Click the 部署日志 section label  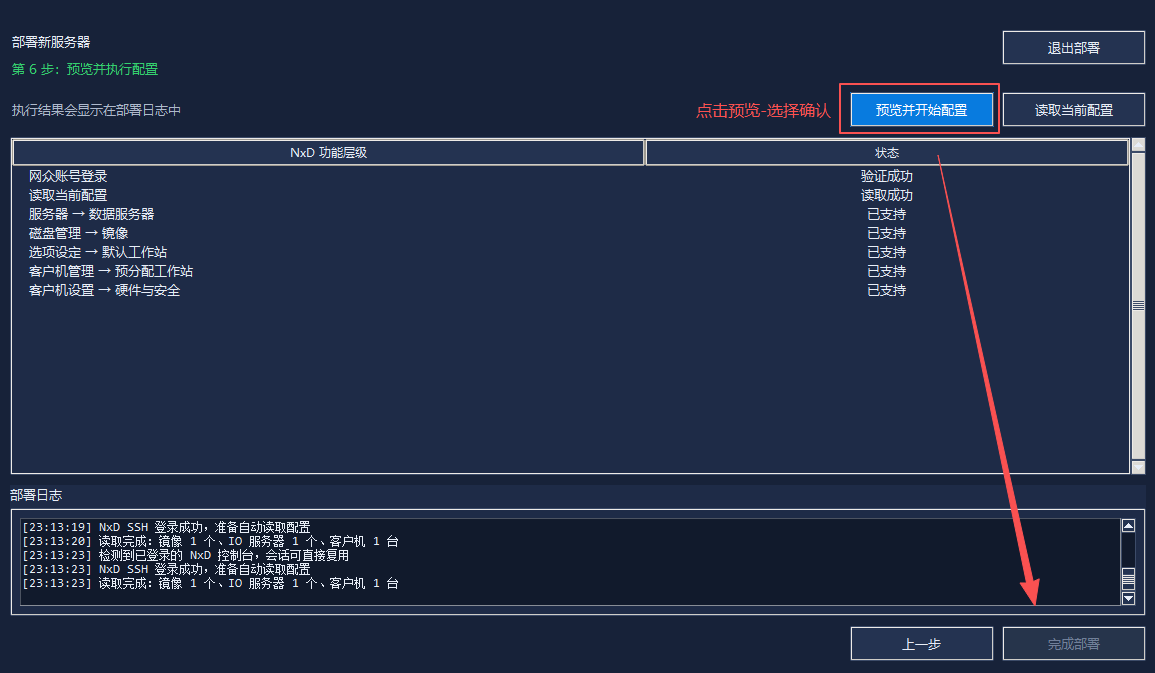(36, 495)
